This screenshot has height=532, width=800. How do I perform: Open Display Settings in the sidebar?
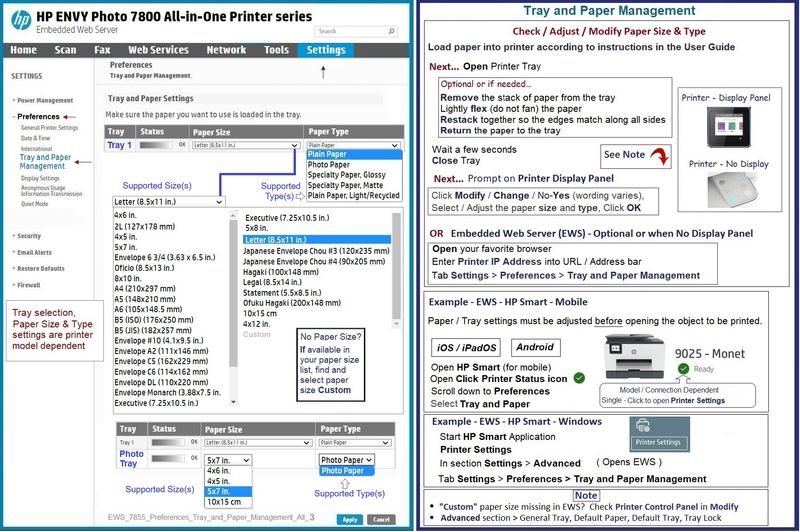(40, 178)
